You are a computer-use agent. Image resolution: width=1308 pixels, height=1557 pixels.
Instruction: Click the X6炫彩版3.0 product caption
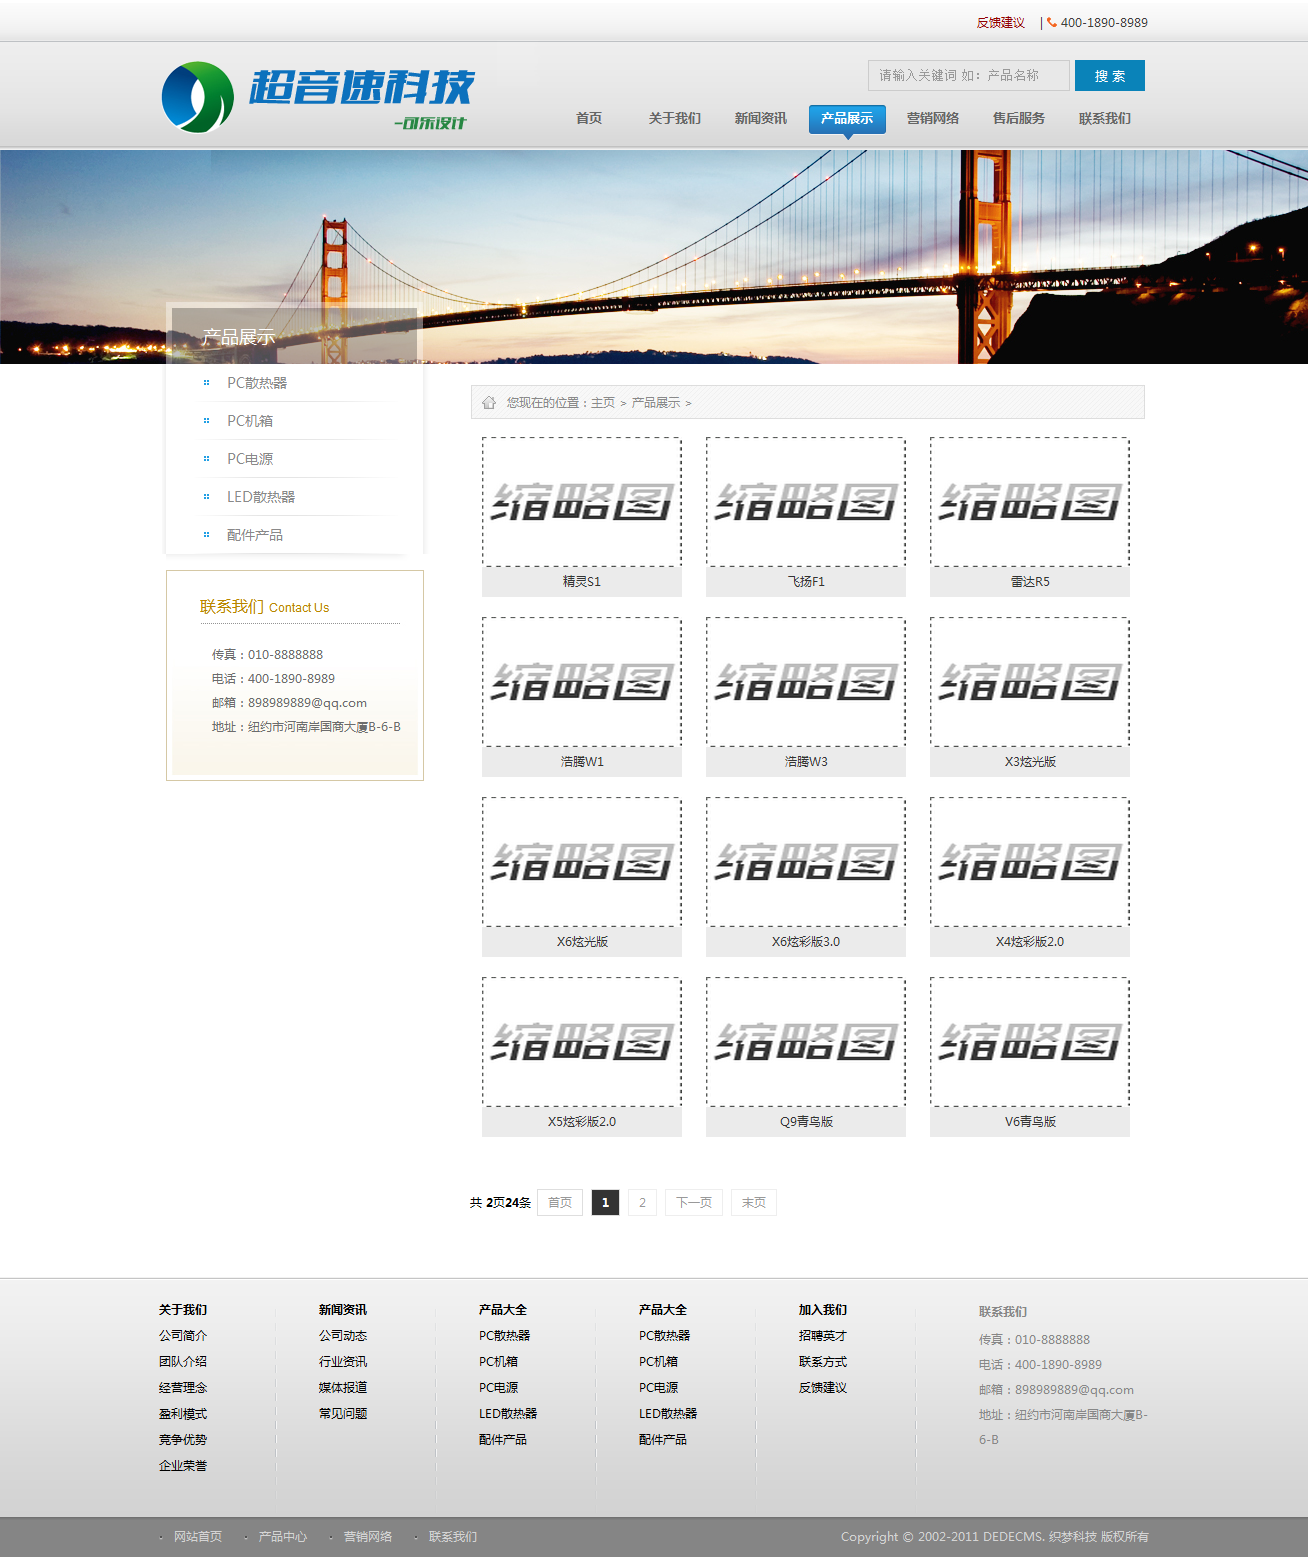806,942
